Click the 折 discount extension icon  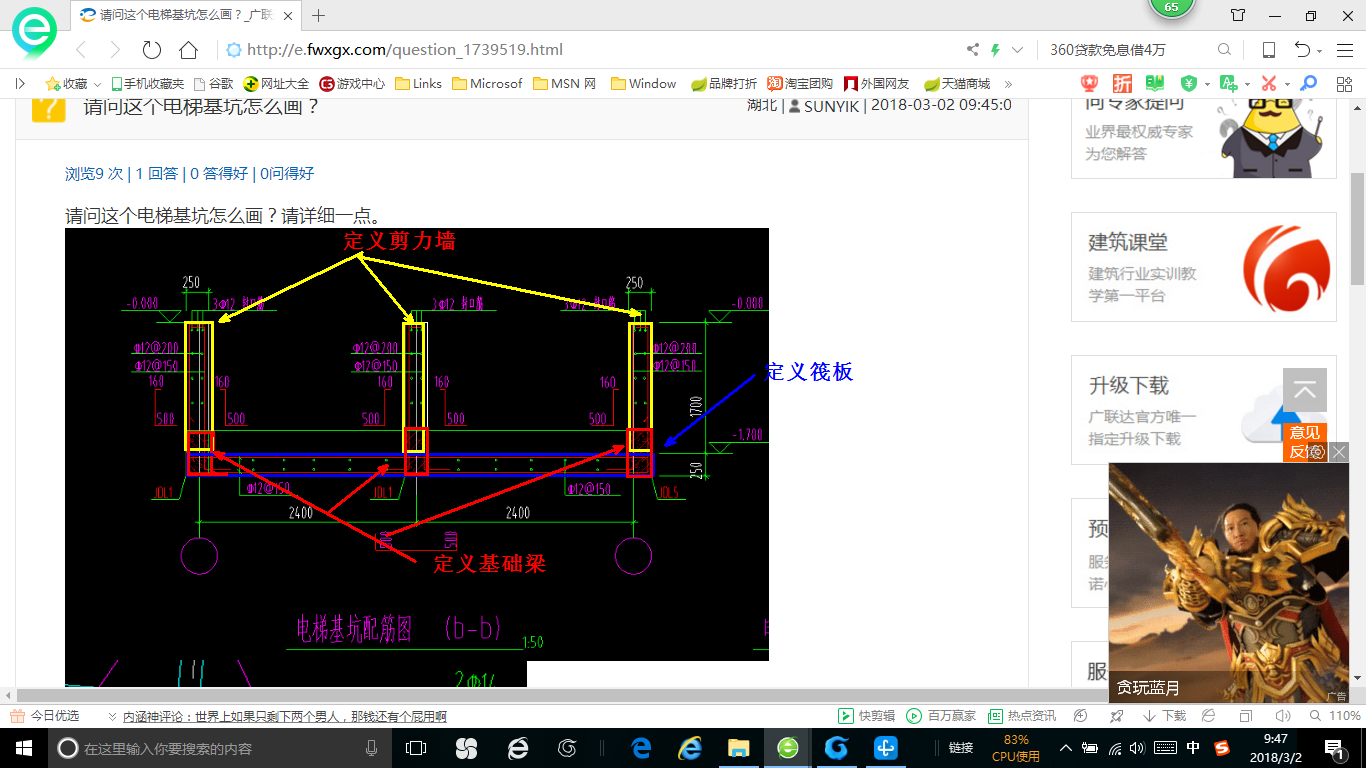[1123, 84]
